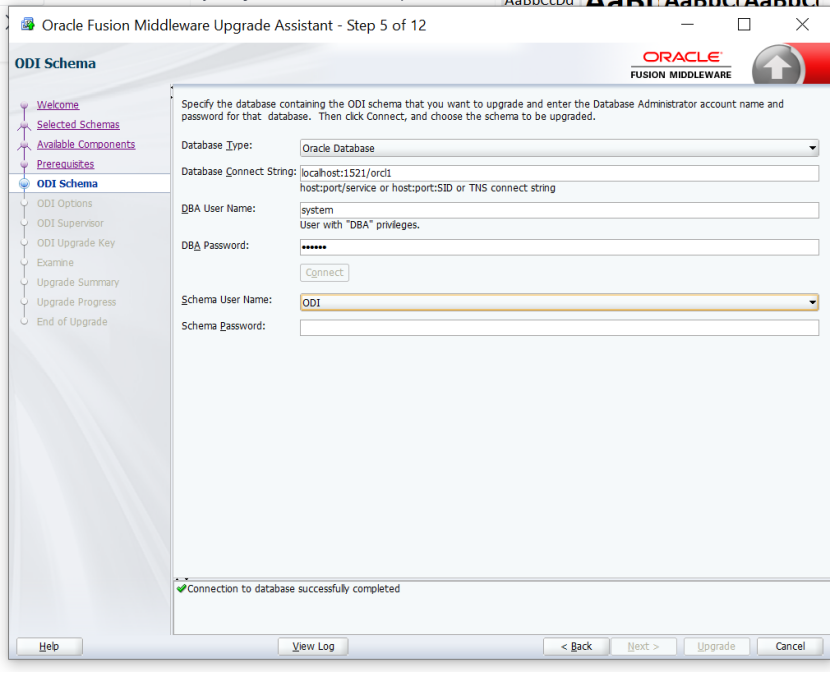Minimize the Upgrade Assistant window

[x=687, y=25]
